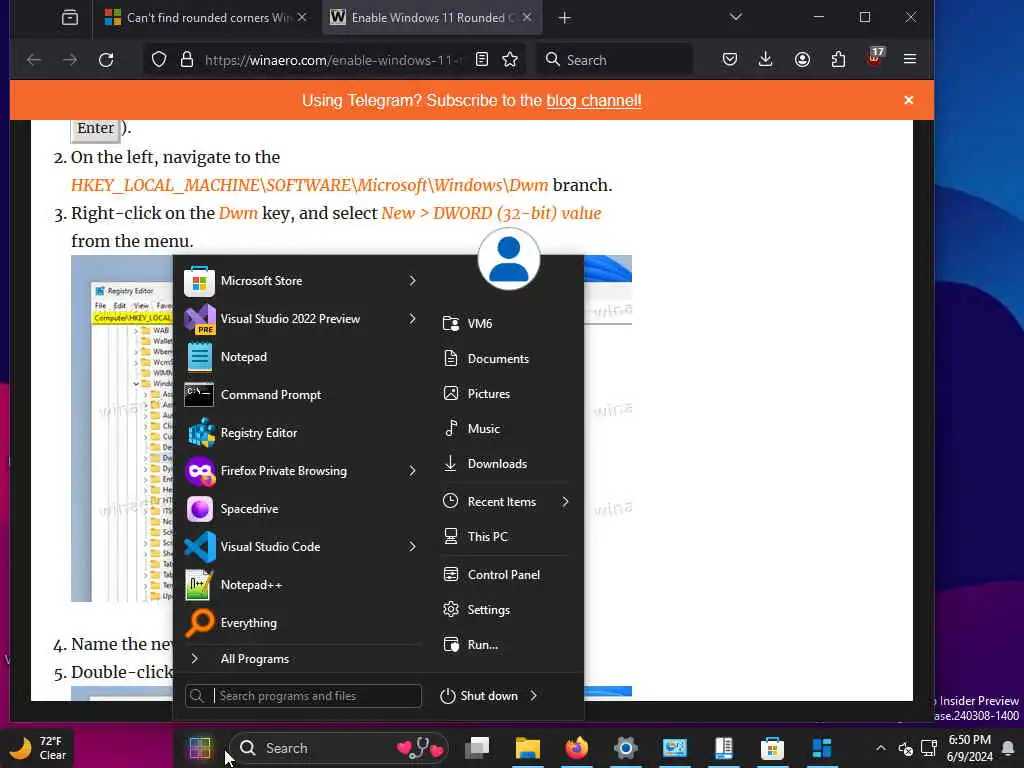Viewport: 1024px width, 768px height.
Task: Expand Visual Studio 2022 Preview jump list
Action: (412, 319)
